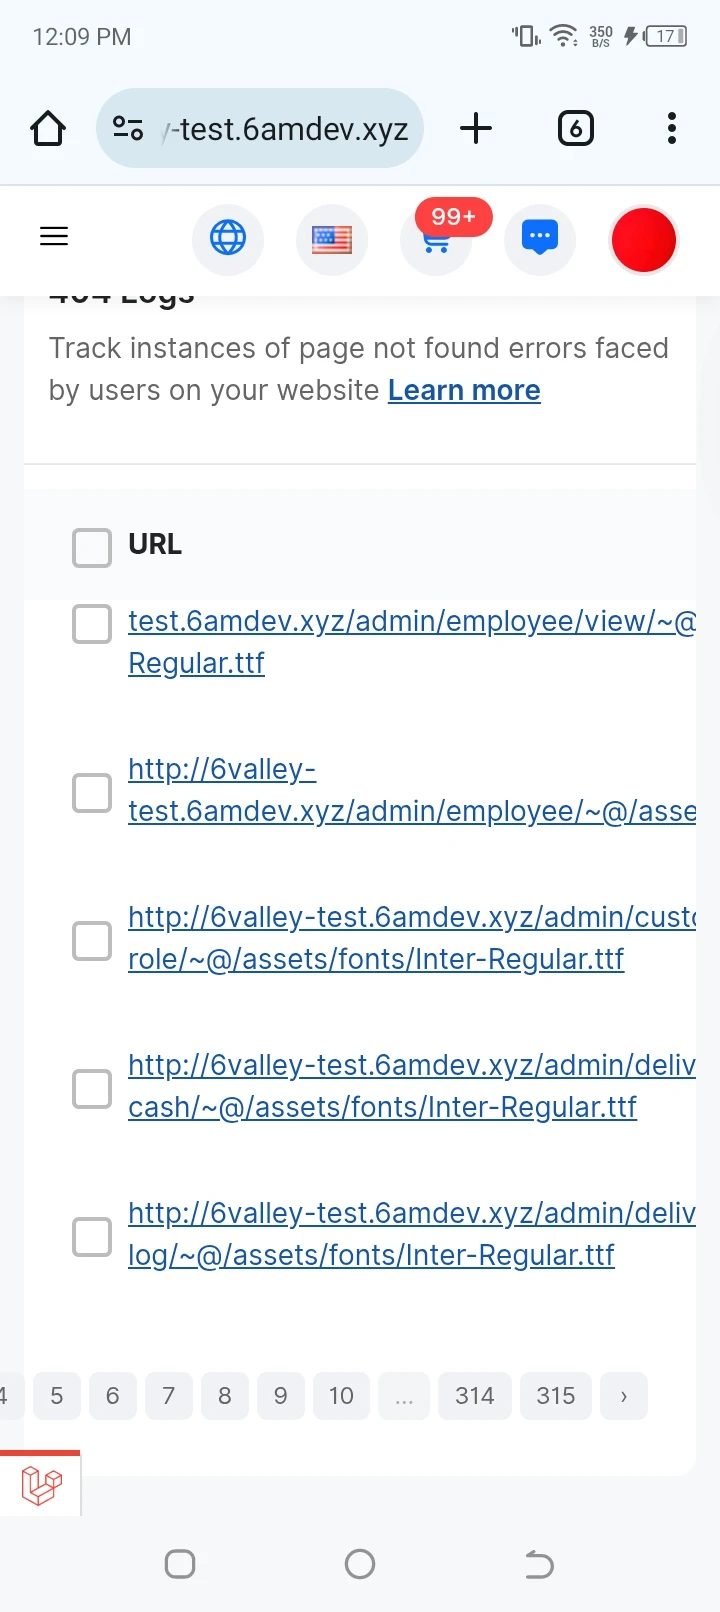This screenshot has height=1612, width=720.
Task: Open the globe website icon
Action: (228, 238)
